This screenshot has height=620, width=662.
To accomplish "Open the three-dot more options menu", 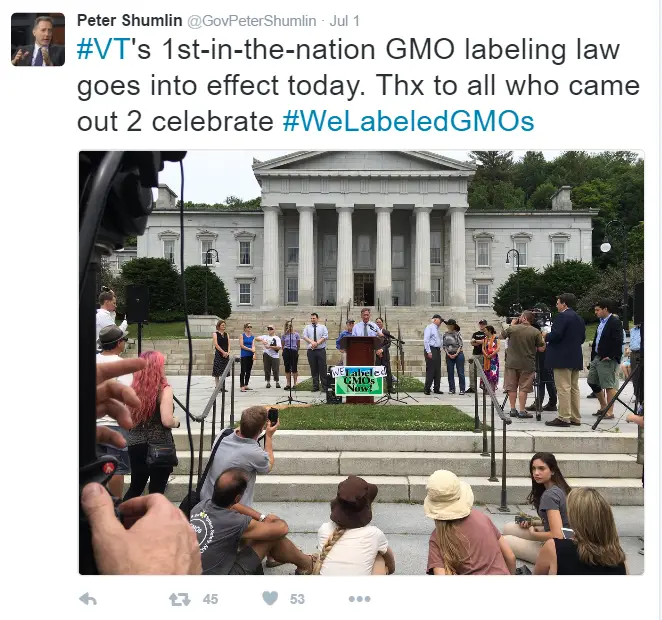I will [x=360, y=599].
